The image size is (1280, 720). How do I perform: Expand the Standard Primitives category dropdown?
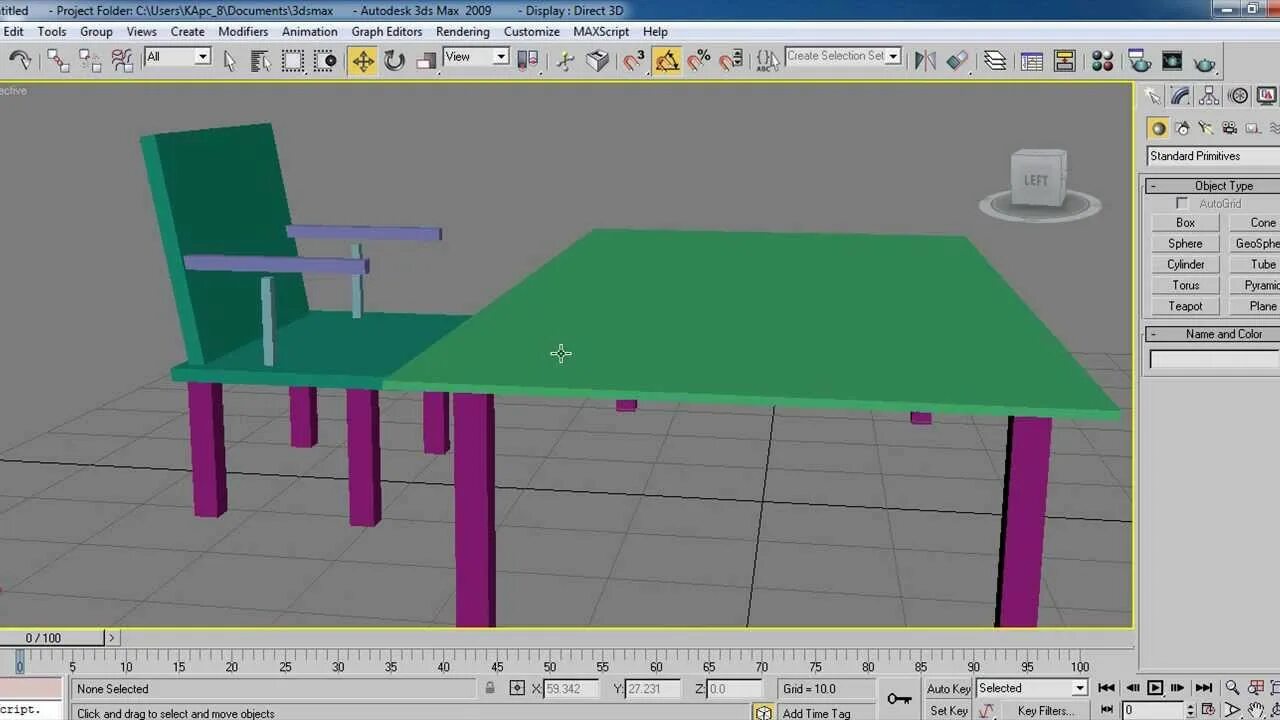point(1213,156)
